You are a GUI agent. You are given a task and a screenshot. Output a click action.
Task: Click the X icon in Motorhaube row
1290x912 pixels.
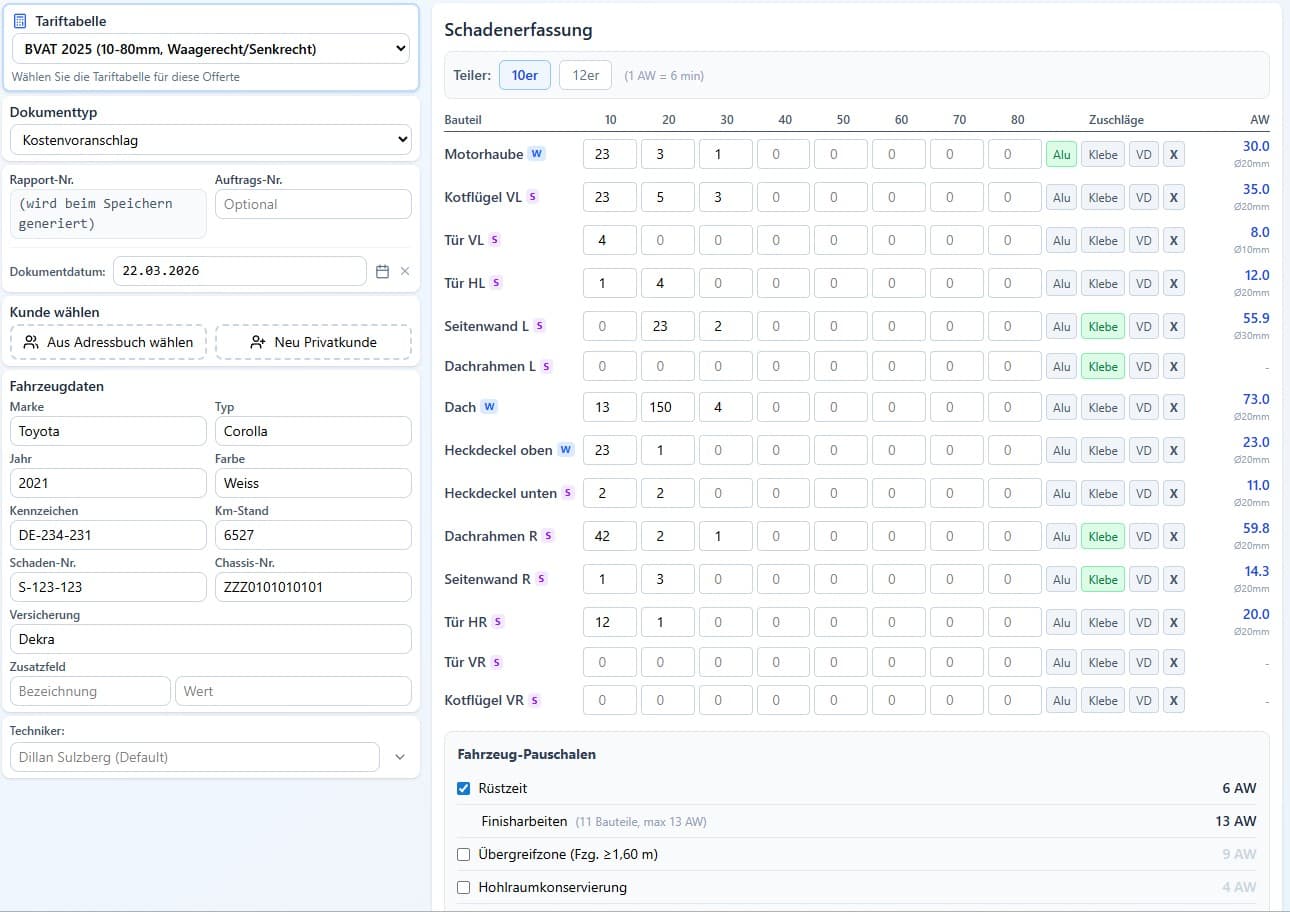pos(1173,155)
